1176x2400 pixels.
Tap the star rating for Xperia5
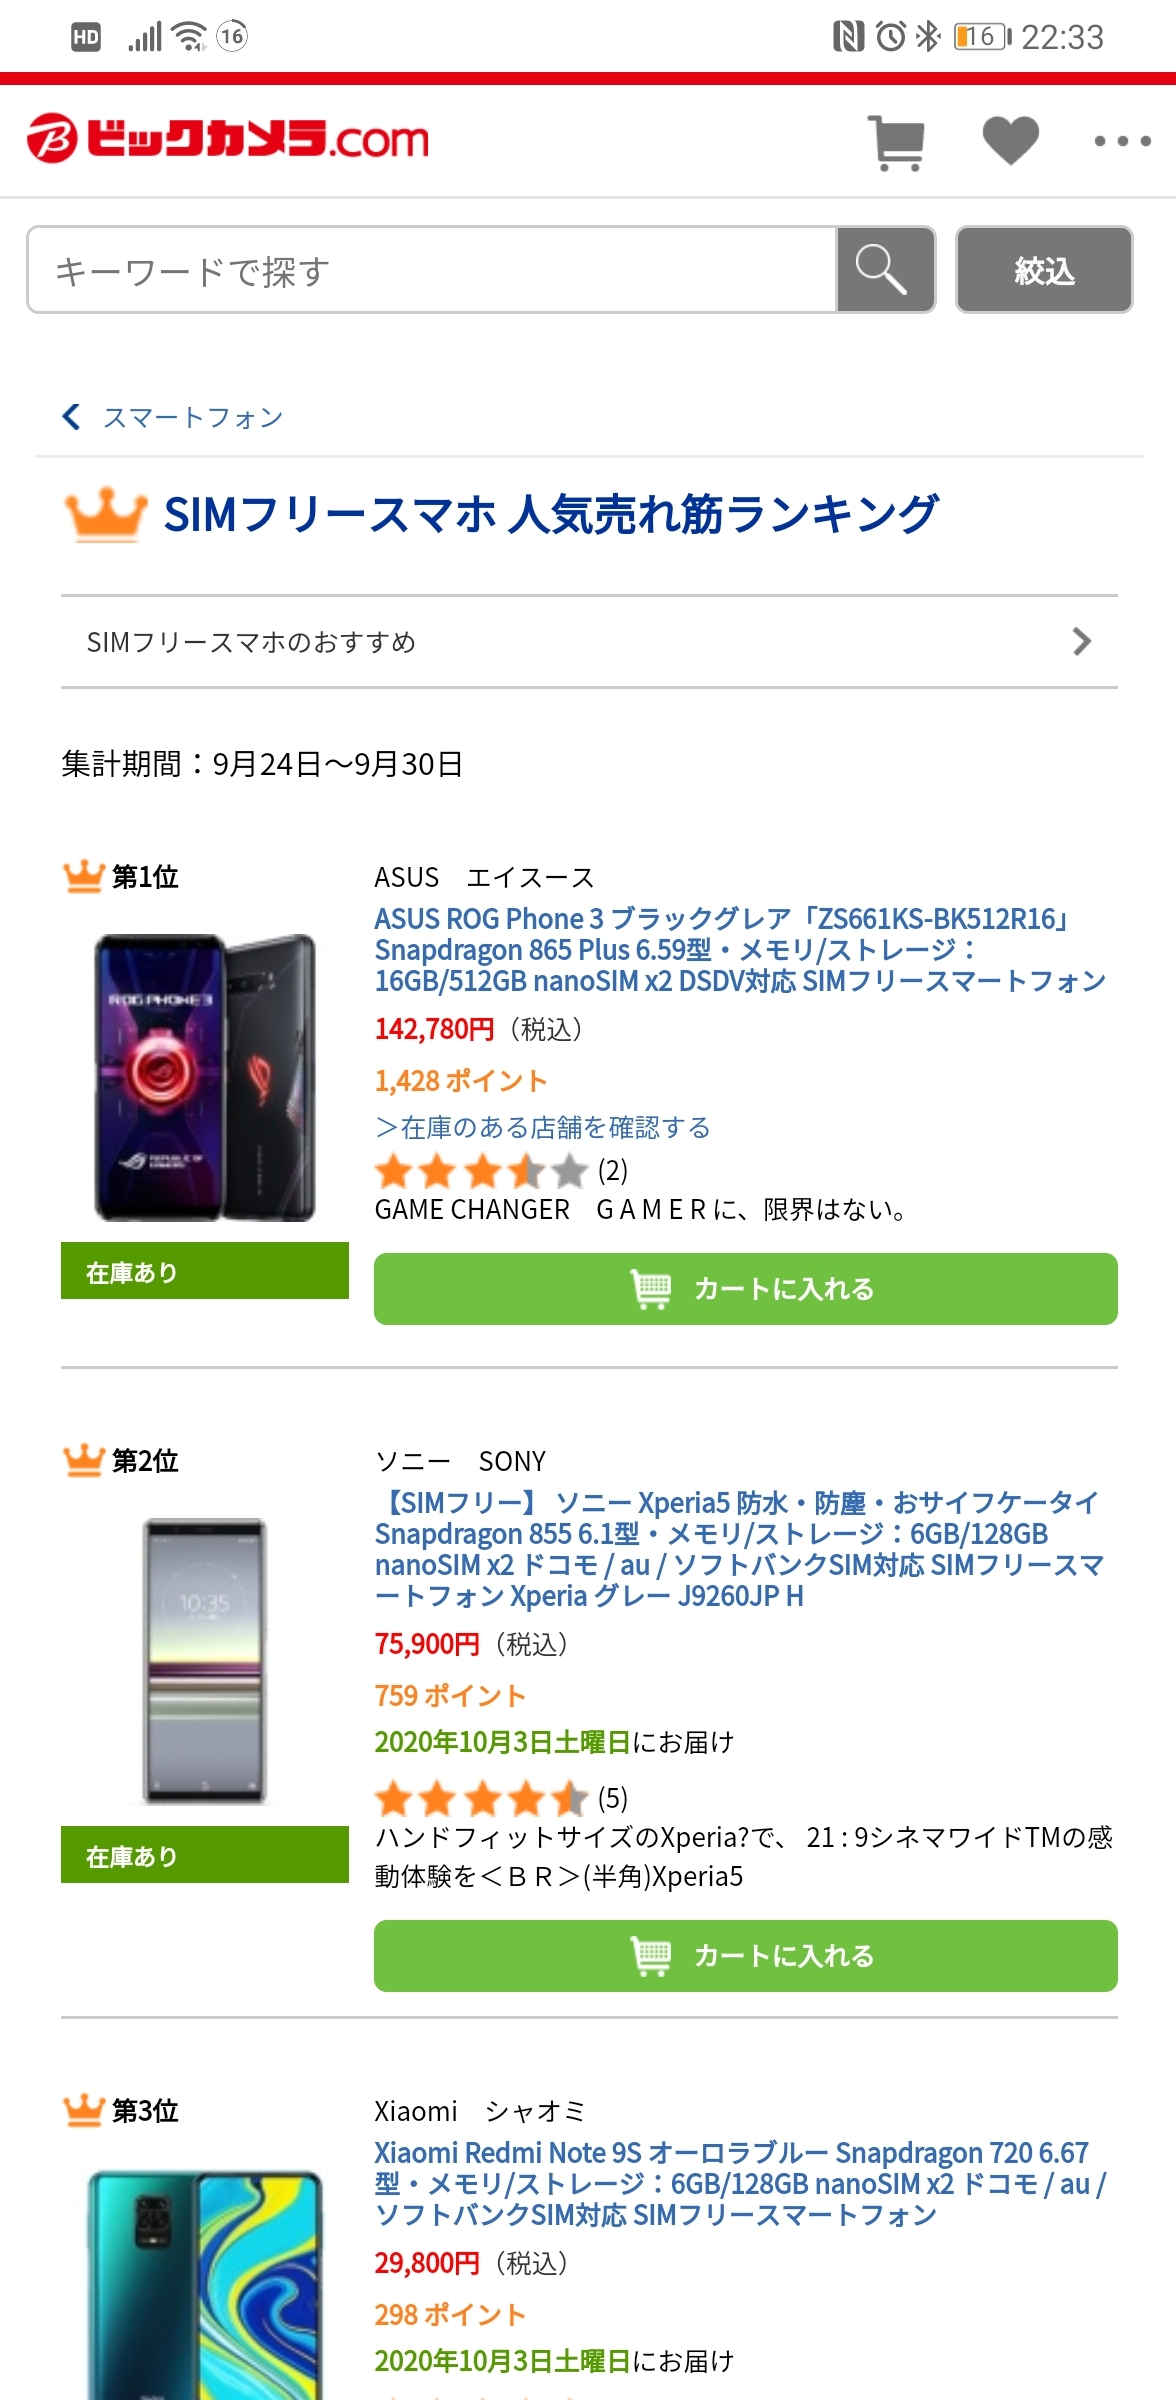[480, 1798]
